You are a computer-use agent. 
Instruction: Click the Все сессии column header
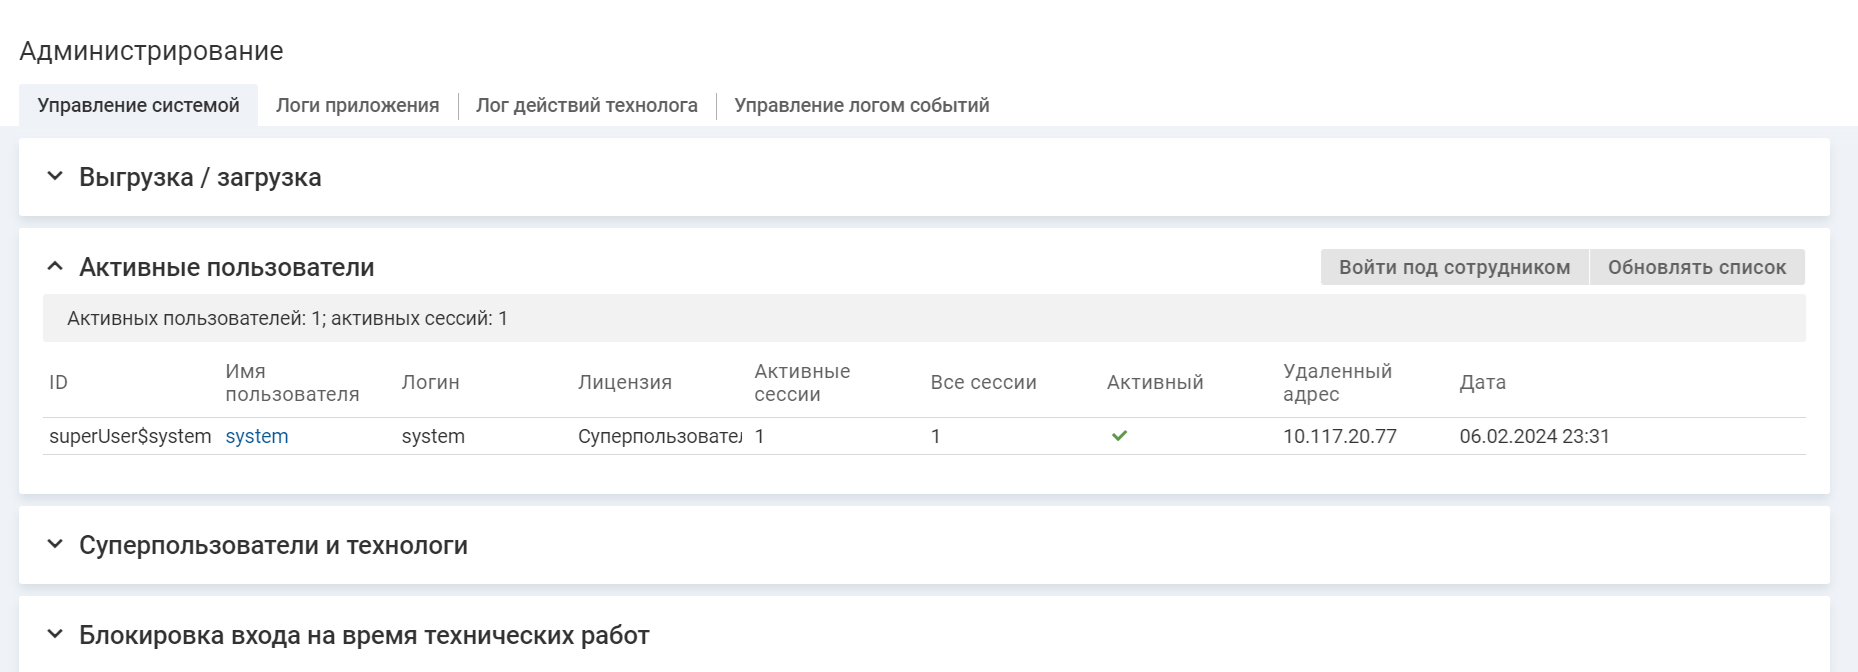(x=983, y=383)
